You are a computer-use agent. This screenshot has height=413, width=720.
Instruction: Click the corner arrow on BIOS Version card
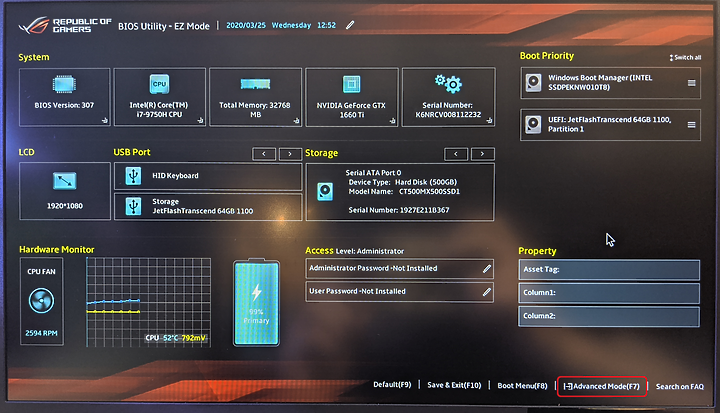[105, 120]
